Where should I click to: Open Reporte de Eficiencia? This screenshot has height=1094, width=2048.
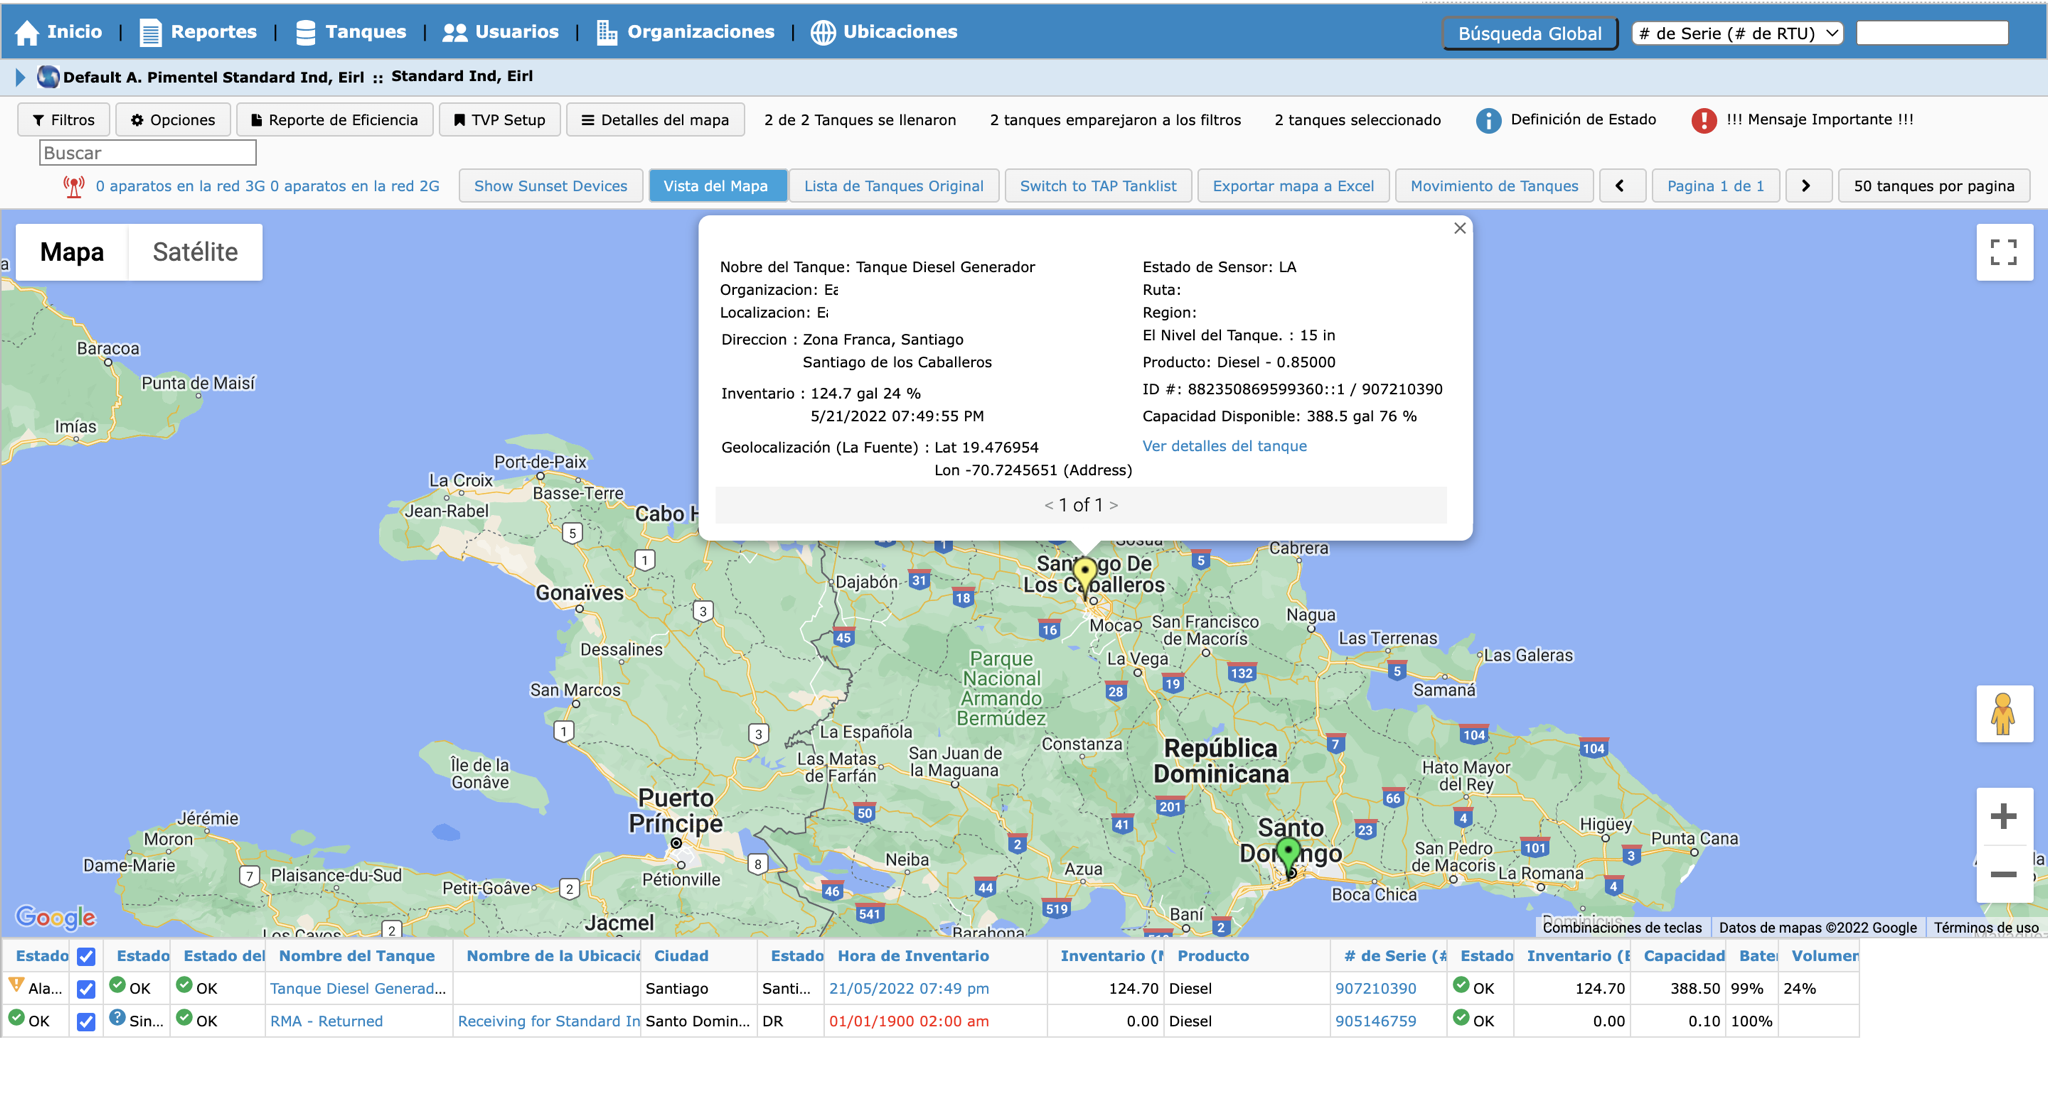(x=334, y=120)
